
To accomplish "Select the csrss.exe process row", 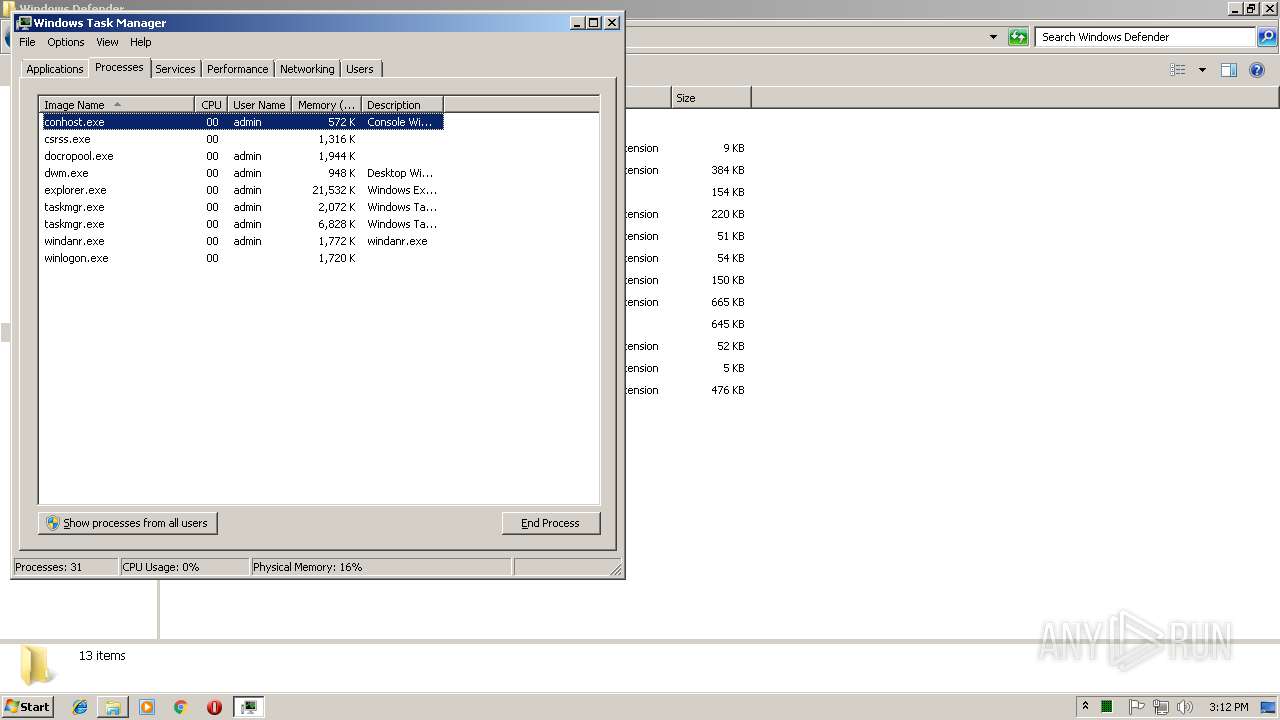I will 243,139.
